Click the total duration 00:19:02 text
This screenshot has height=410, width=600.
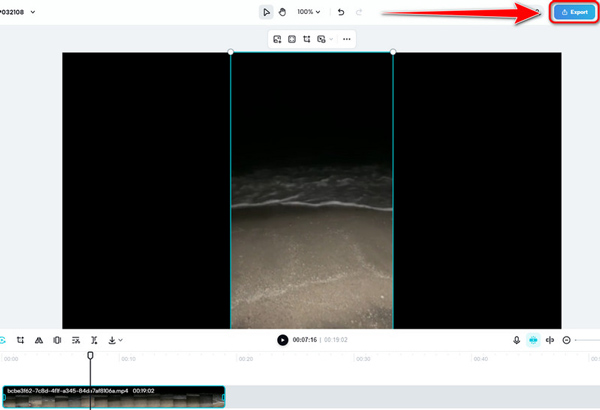coord(336,340)
